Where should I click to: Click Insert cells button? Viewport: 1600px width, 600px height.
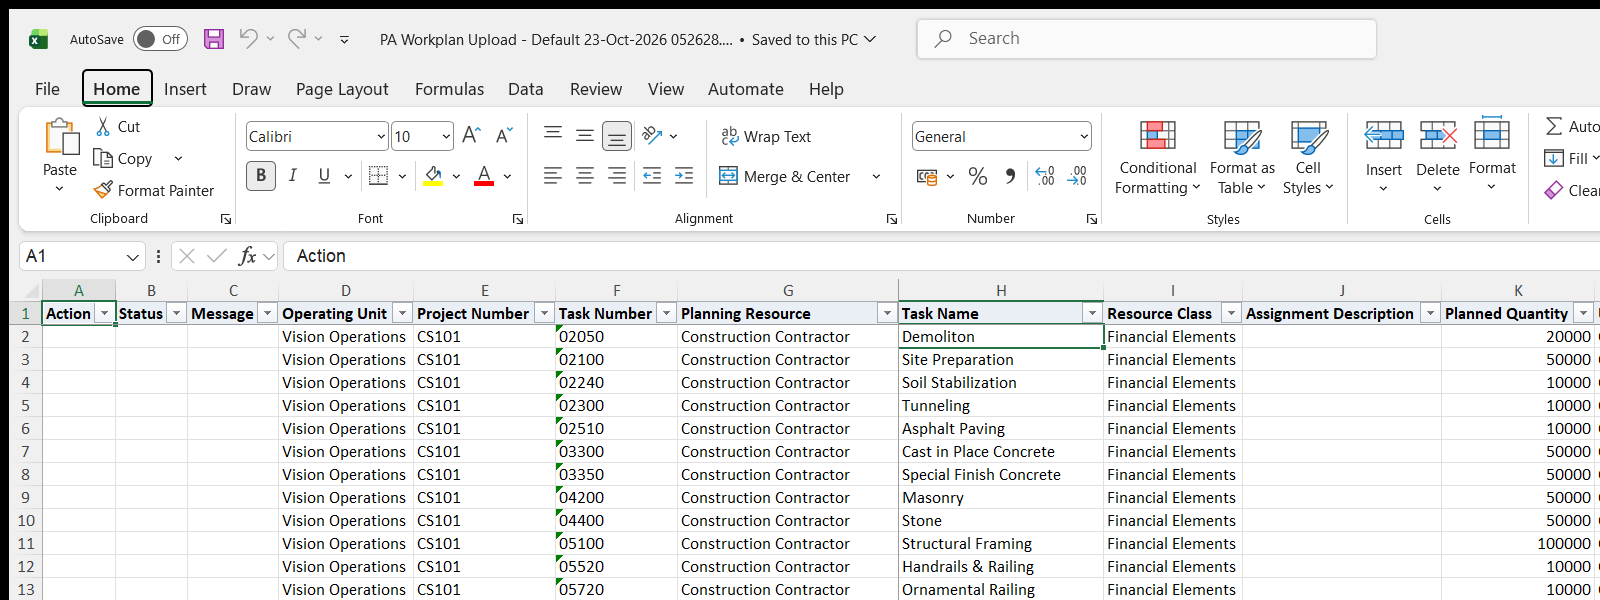(x=1384, y=157)
